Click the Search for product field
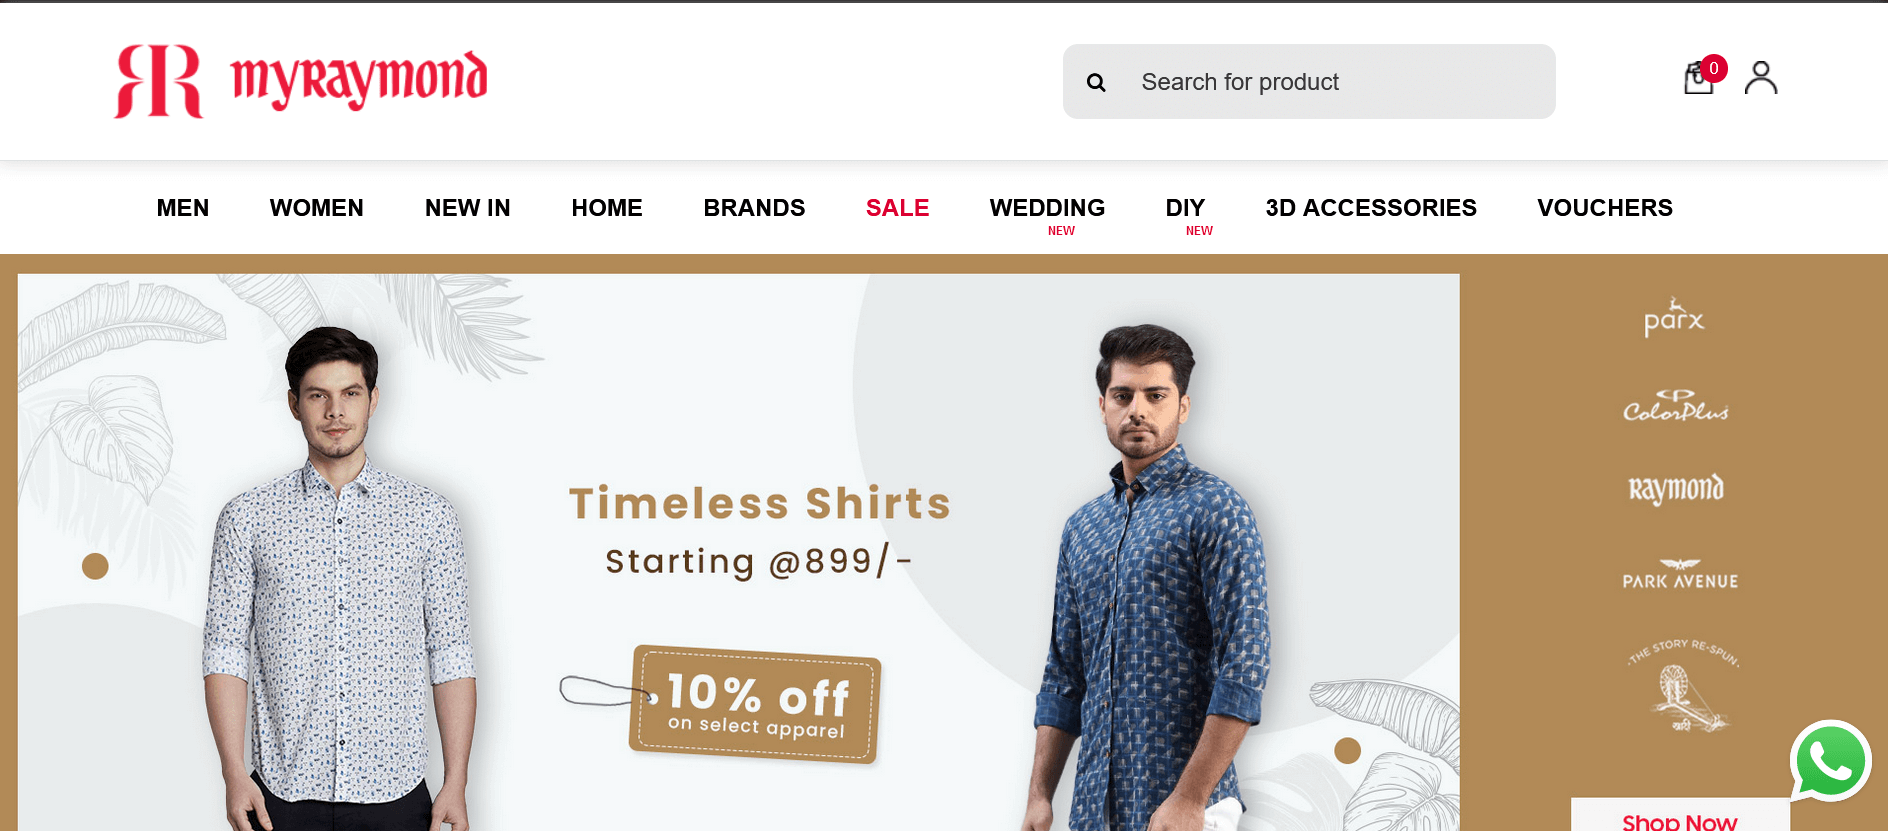 (1309, 82)
